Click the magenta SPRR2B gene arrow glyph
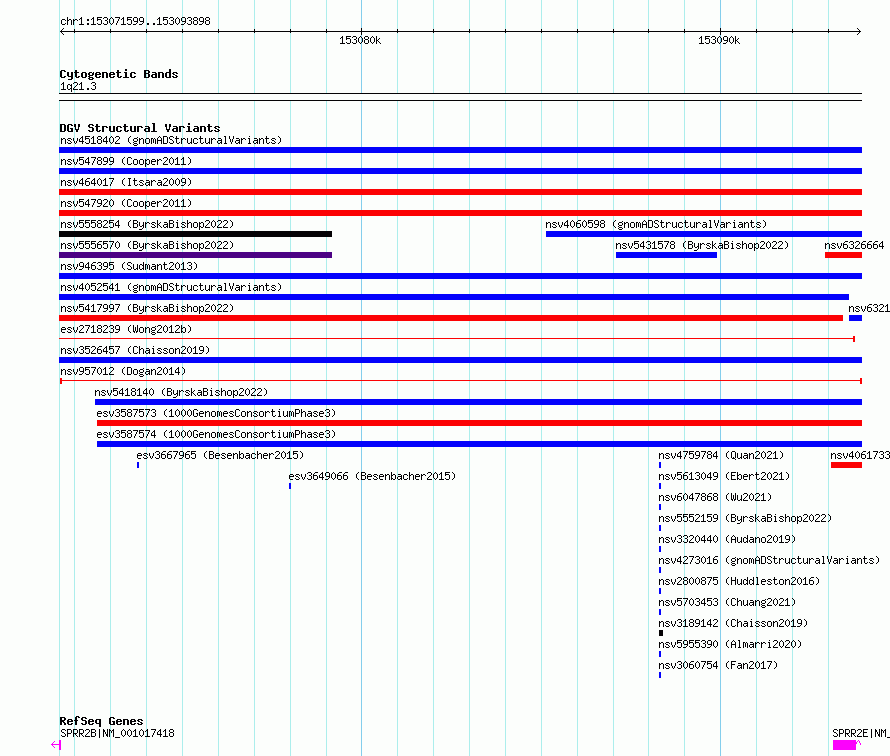This screenshot has height=756, width=890. point(56,745)
